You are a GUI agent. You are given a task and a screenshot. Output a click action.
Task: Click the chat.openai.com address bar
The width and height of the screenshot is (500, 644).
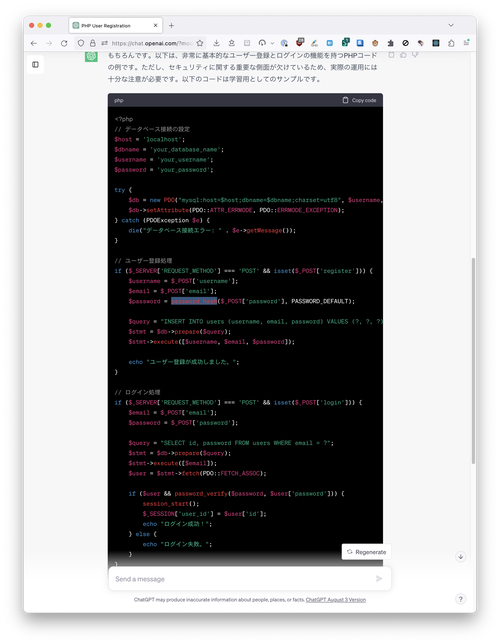[151, 43]
